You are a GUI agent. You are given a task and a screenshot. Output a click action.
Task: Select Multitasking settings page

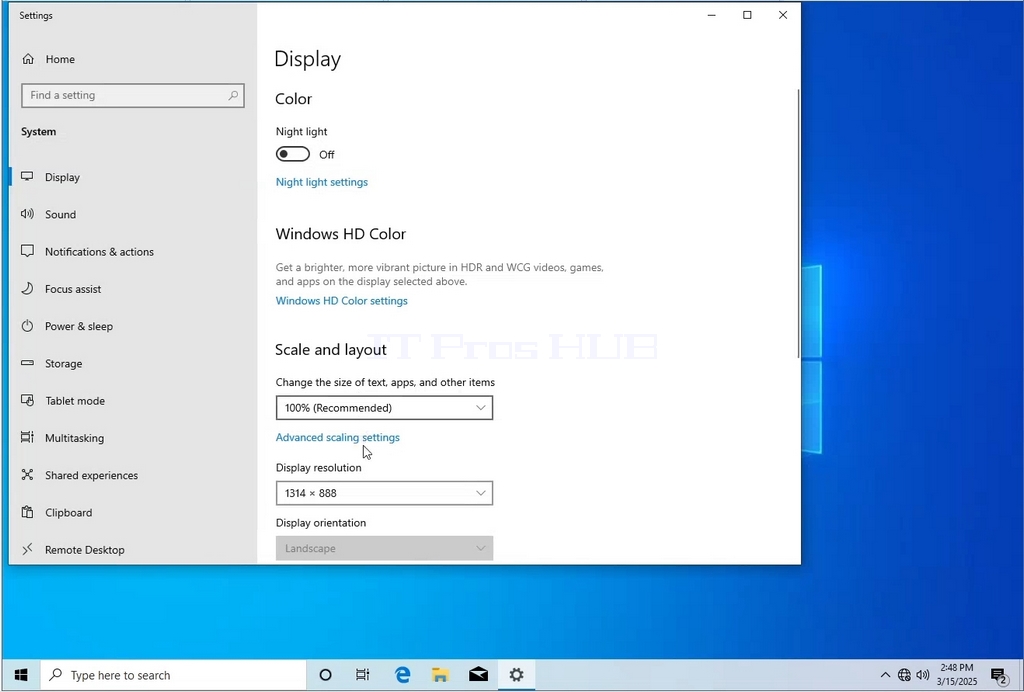click(x=133, y=437)
